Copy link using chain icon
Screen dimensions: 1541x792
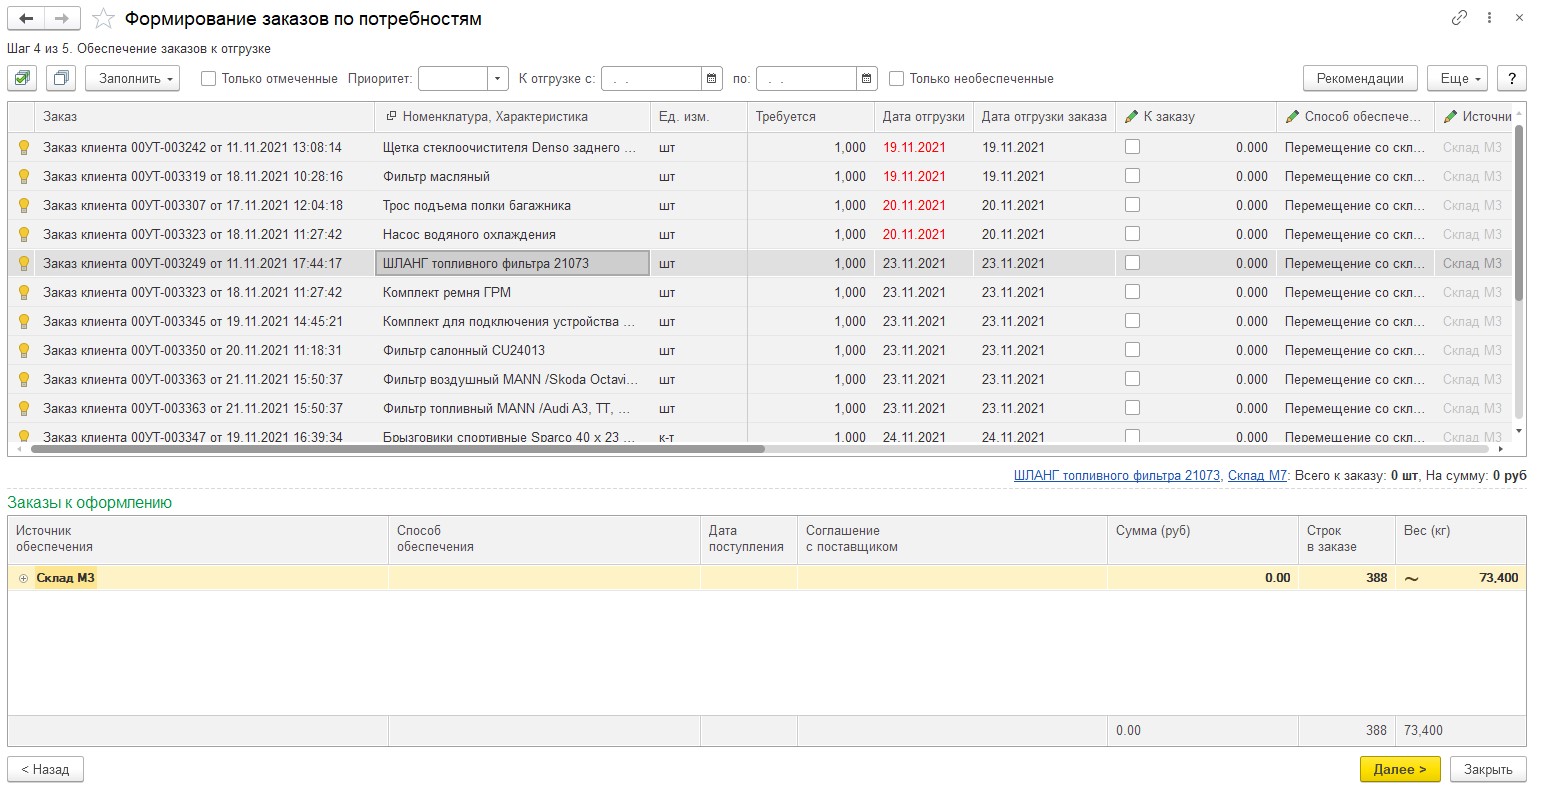click(1459, 18)
